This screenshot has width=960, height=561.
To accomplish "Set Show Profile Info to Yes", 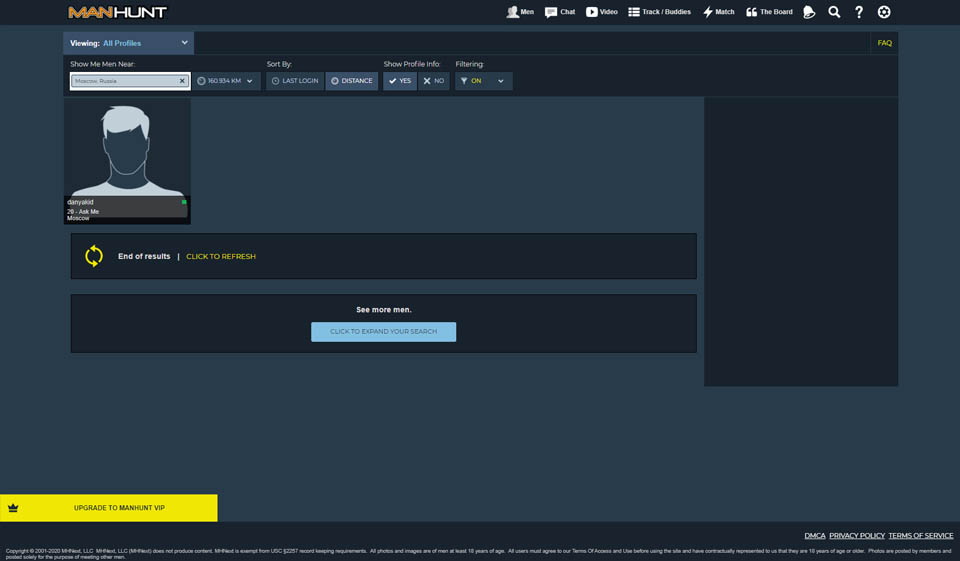I will pyautogui.click(x=400, y=81).
